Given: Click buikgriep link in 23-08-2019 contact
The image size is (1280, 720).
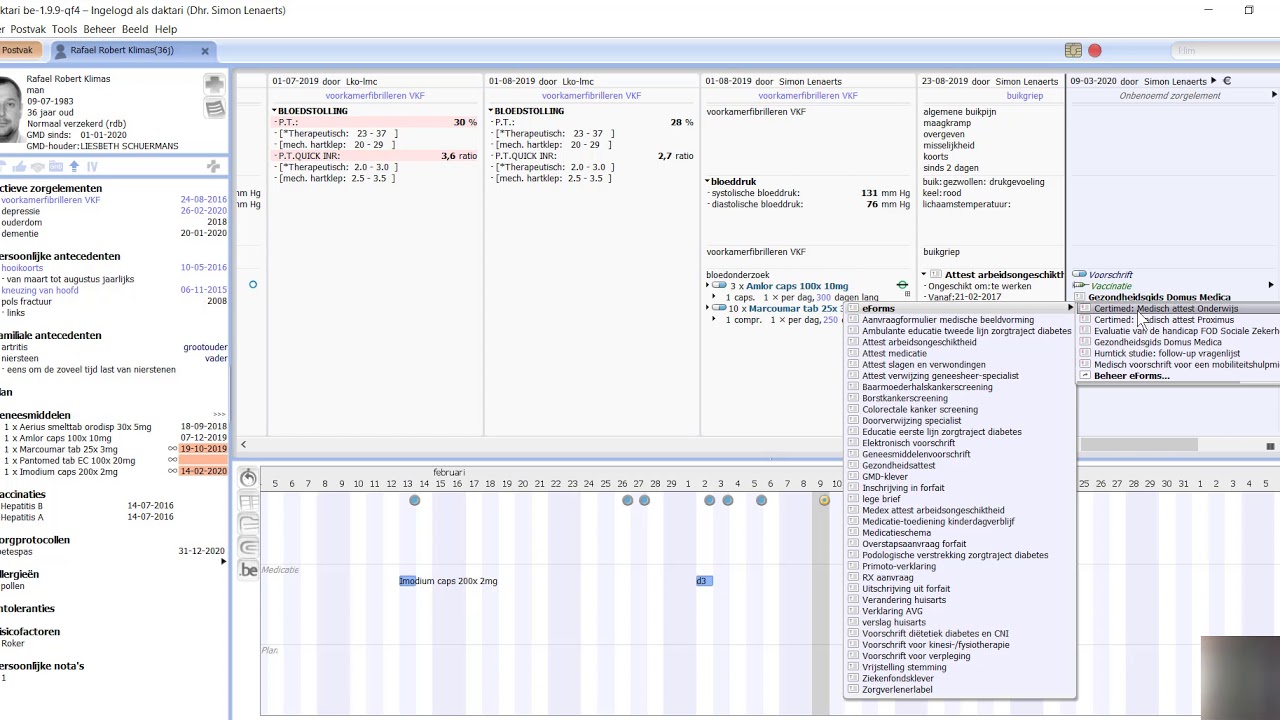Looking at the screenshot, I should (x=1024, y=96).
